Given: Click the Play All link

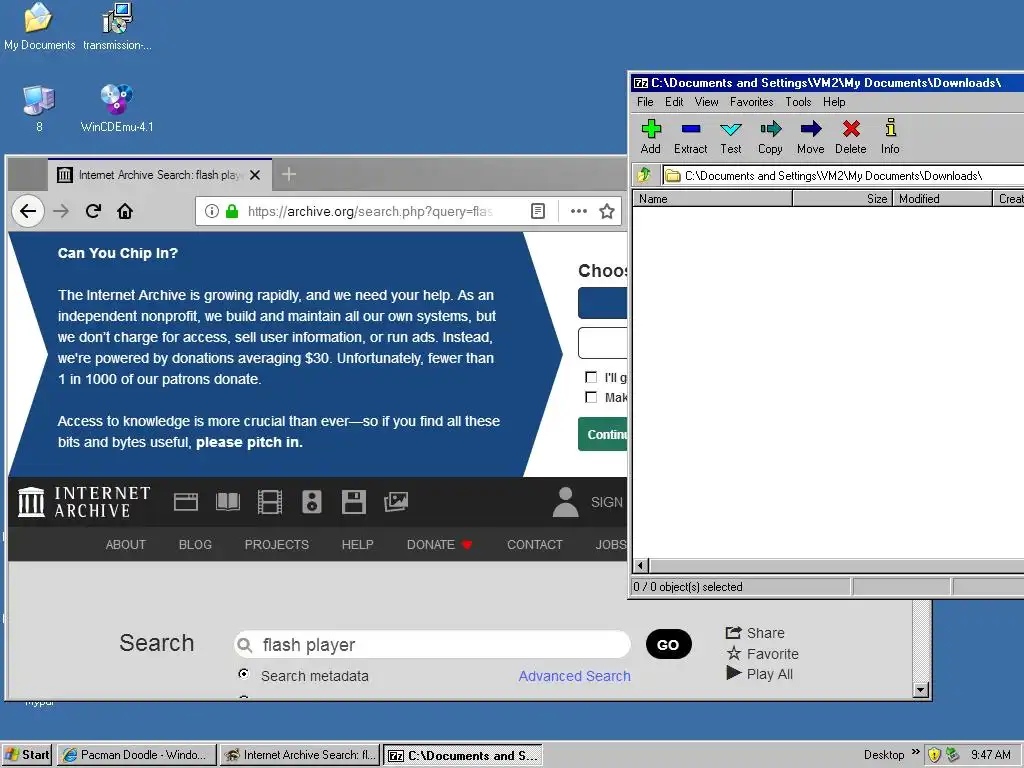Looking at the screenshot, I should (x=760, y=674).
